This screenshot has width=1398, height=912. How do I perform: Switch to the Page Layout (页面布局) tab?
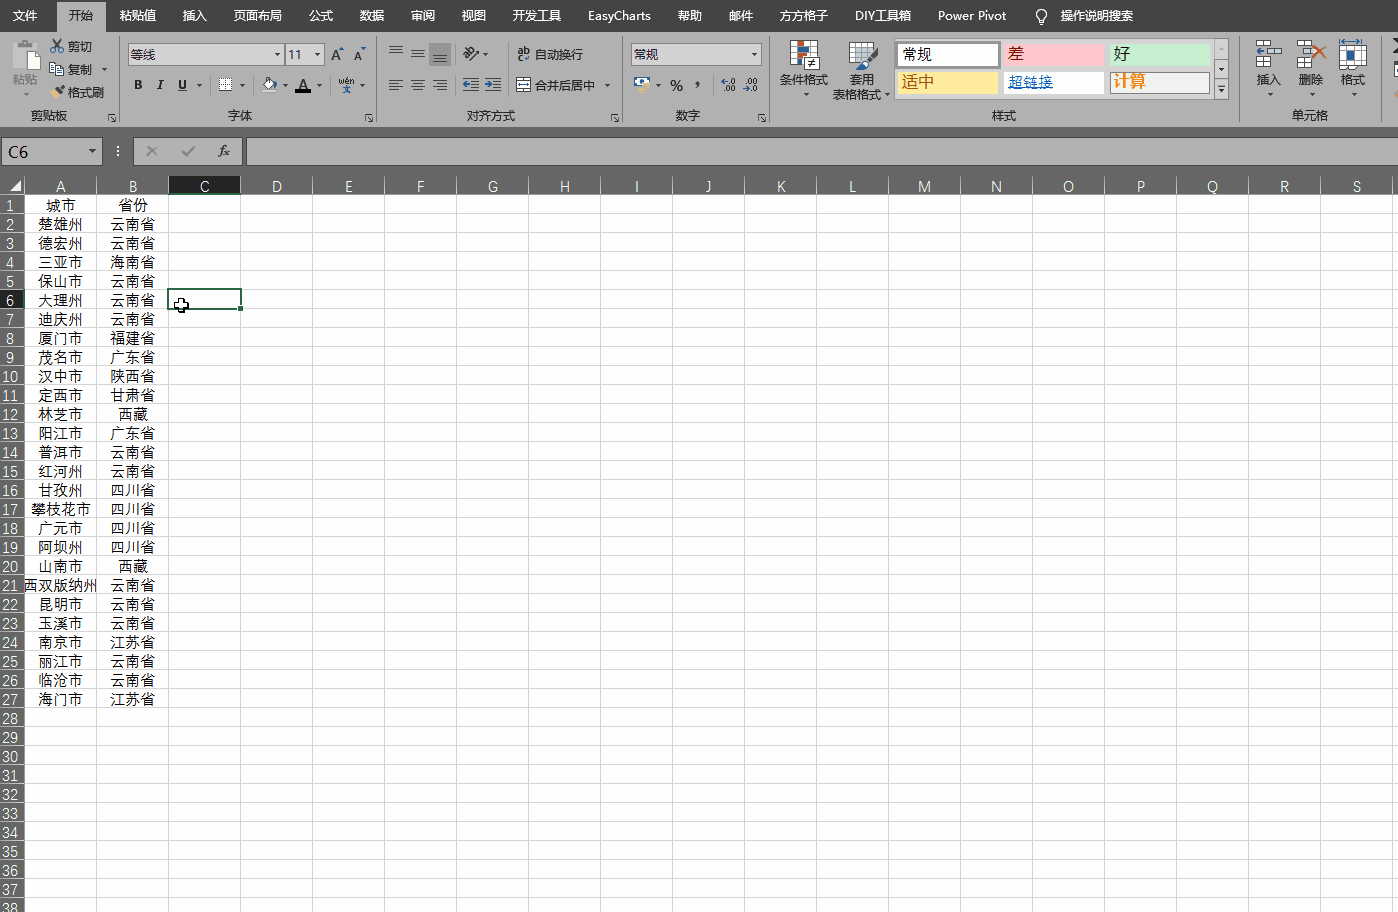[x=257, y=16]
